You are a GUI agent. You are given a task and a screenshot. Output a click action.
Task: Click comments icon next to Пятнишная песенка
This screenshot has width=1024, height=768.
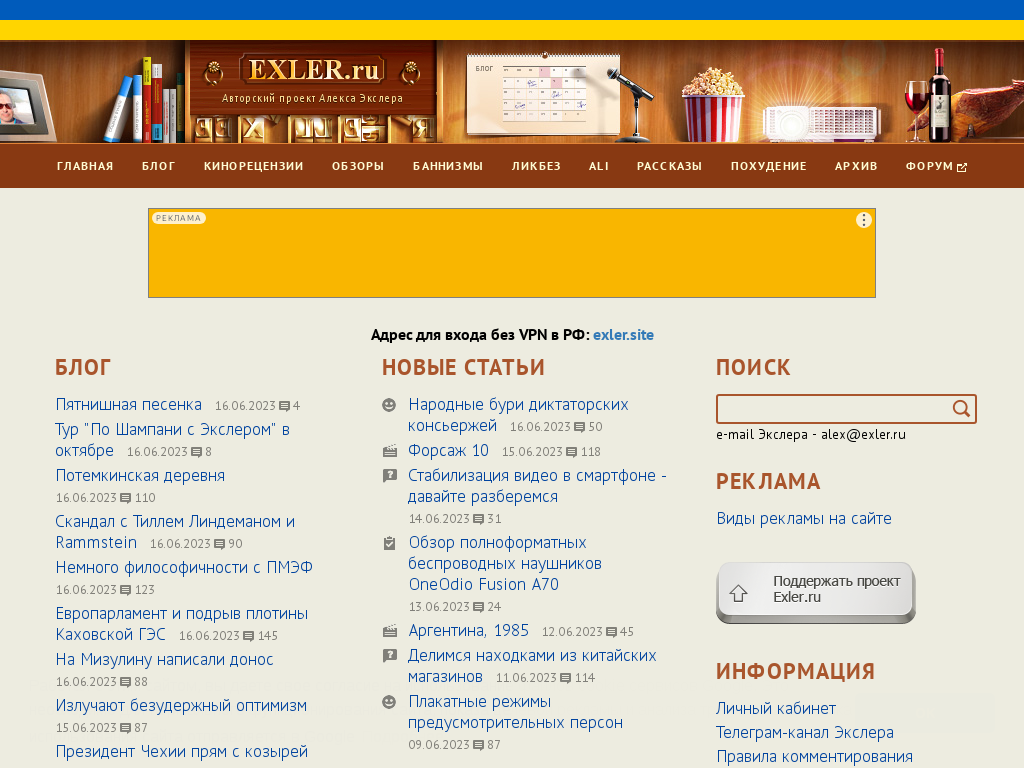tap(284, 406)
